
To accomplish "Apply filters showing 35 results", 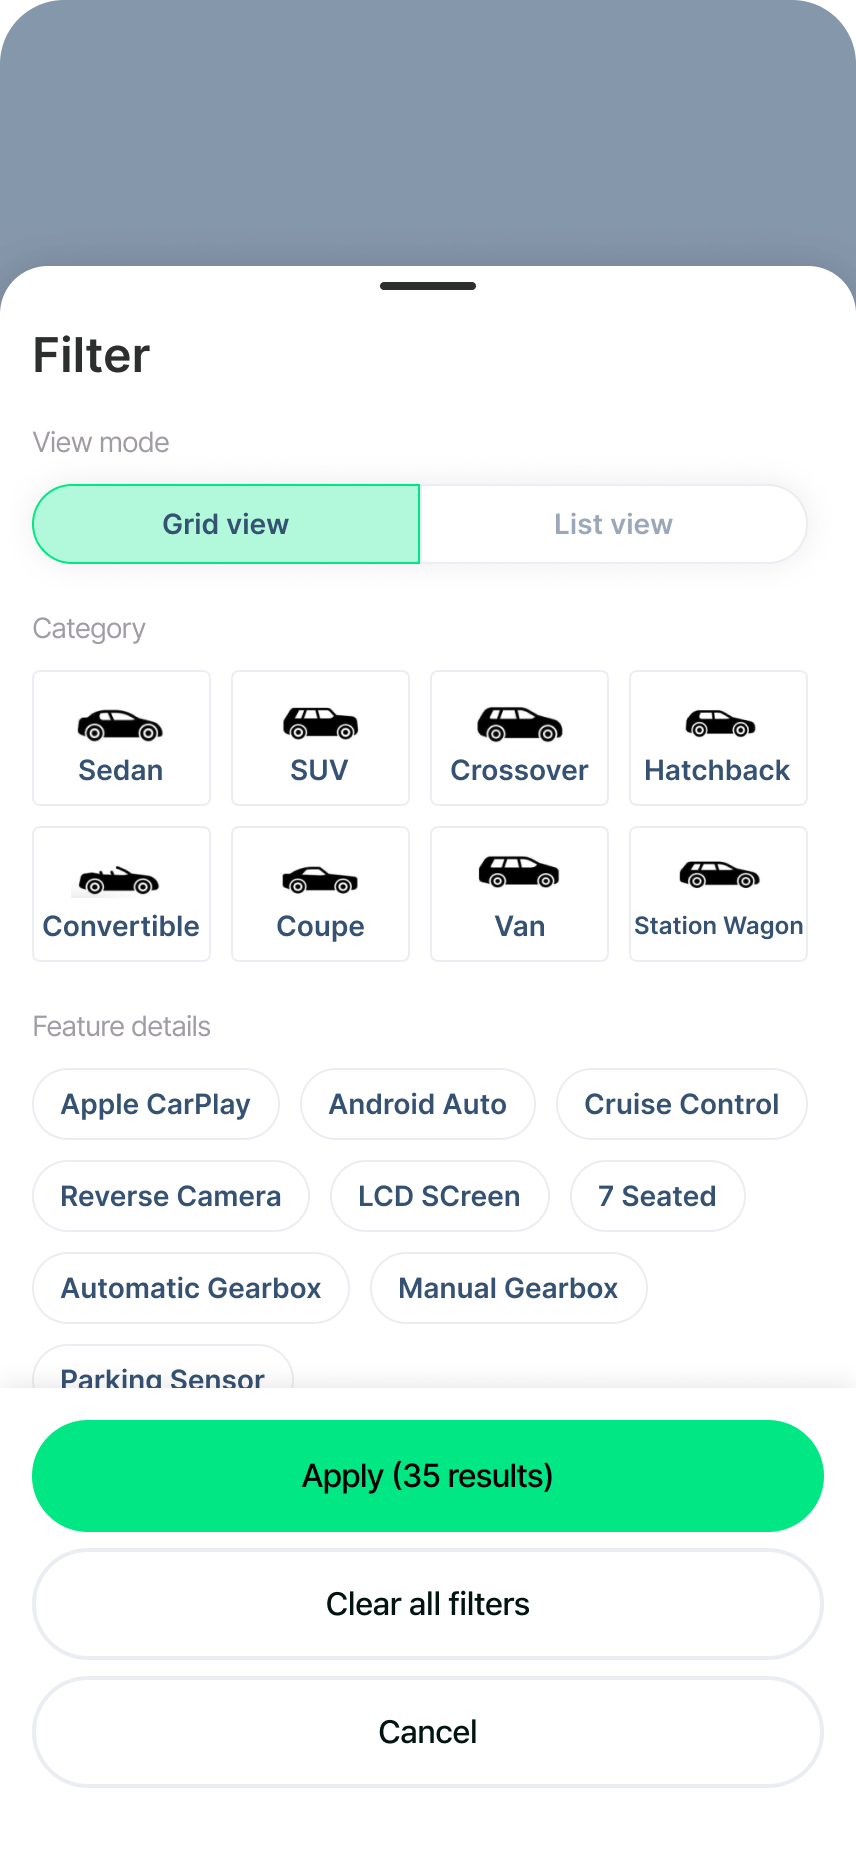I will click(428, 1476).
